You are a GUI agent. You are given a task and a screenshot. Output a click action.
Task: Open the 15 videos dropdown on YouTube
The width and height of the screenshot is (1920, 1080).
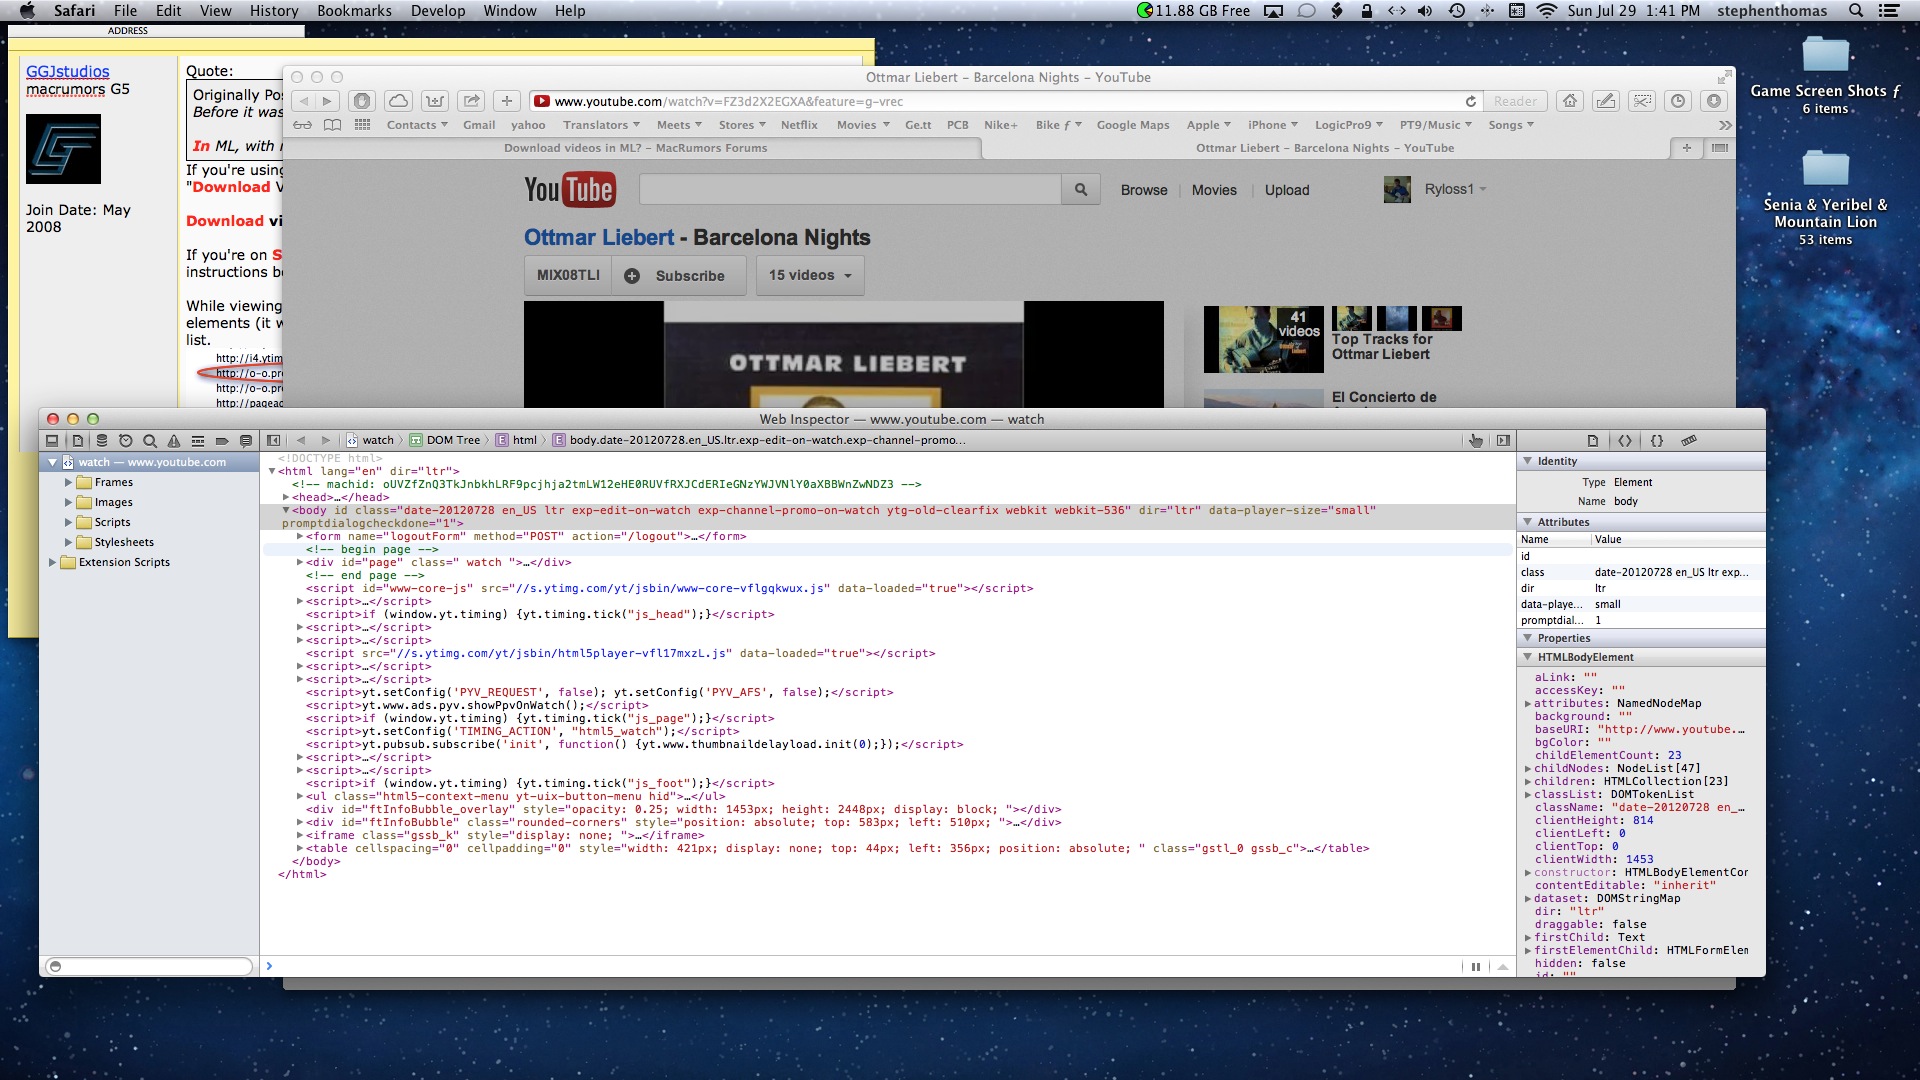pos(810,275)
